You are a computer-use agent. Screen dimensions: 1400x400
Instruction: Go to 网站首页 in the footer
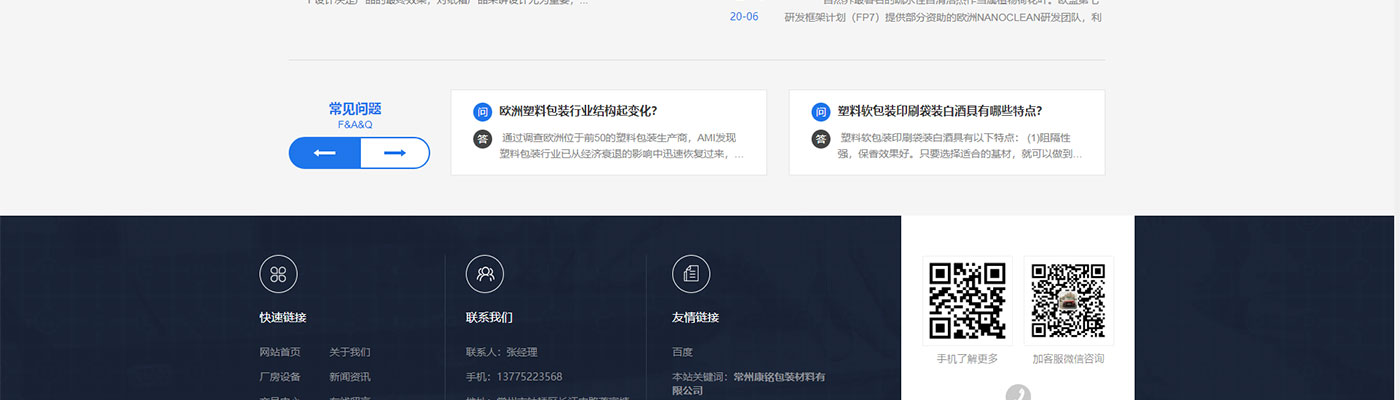(x=280, y=352)
